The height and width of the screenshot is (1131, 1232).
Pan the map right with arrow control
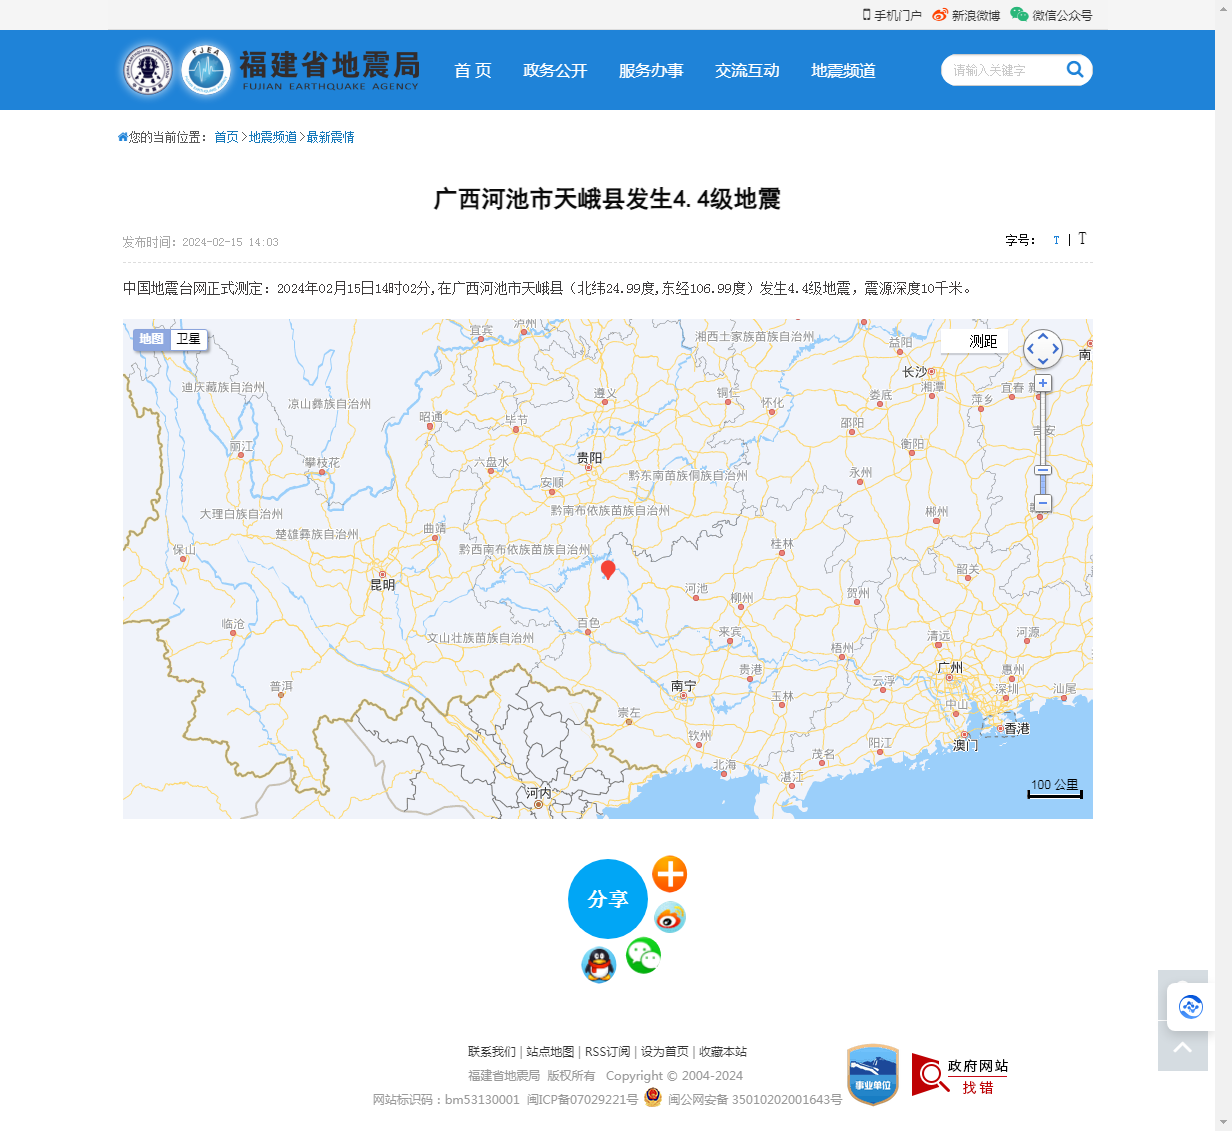tap(1056, 349)
